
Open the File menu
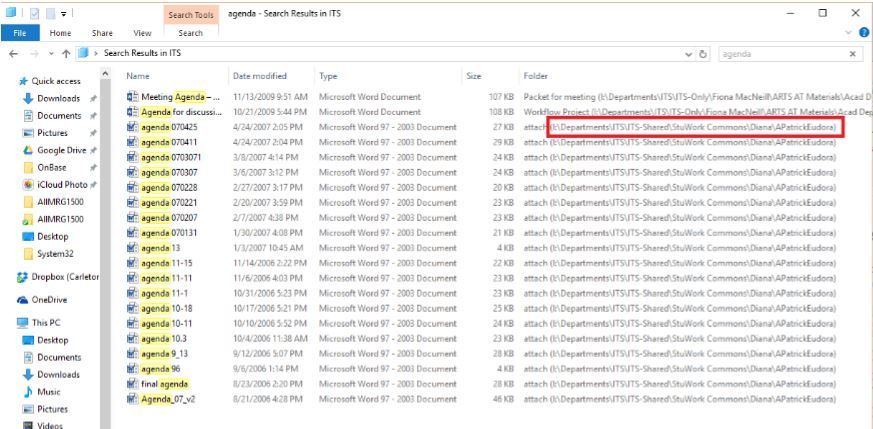(x=17, y=33)
